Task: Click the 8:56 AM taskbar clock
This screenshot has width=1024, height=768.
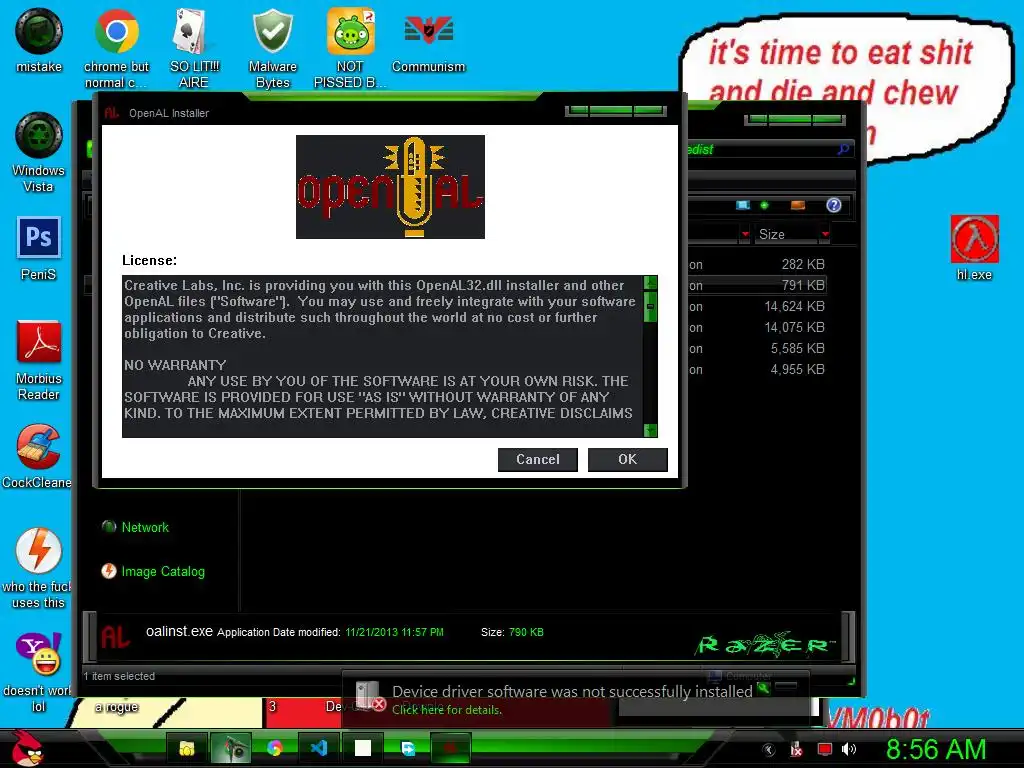Action: coord(936,749)
